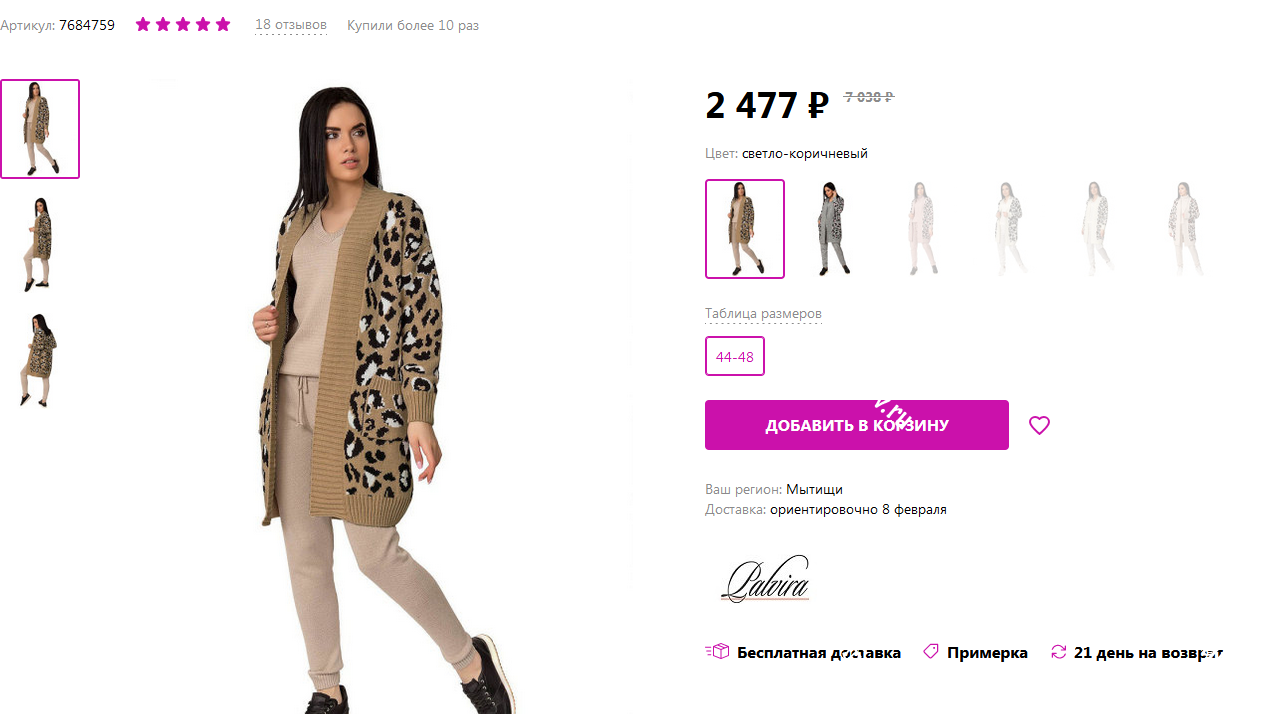Add item to favorites via heart icon
Screen dimensions: 1280x714
tap(1039, 425)
